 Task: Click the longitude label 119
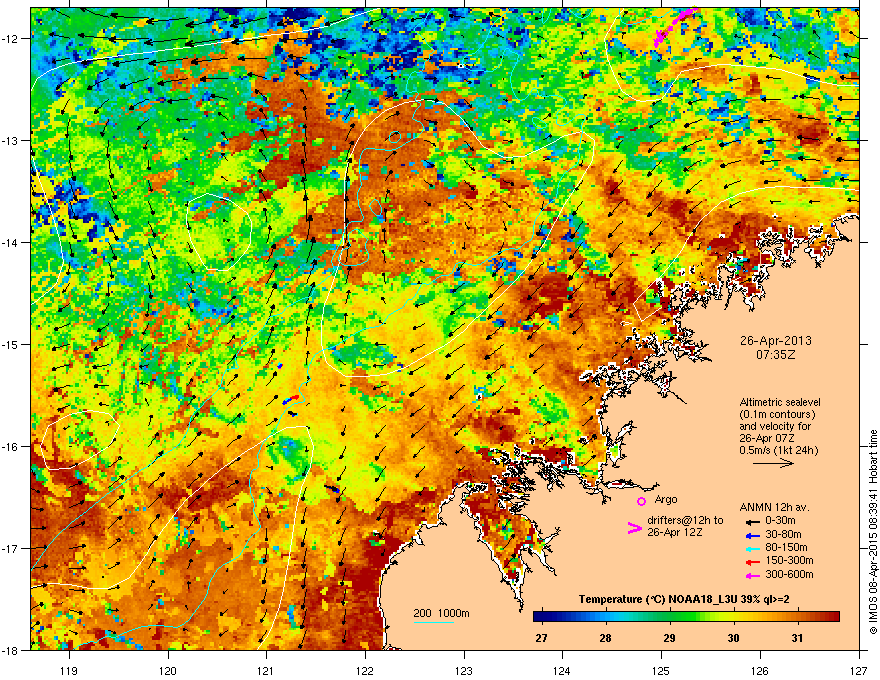(69, 670)
